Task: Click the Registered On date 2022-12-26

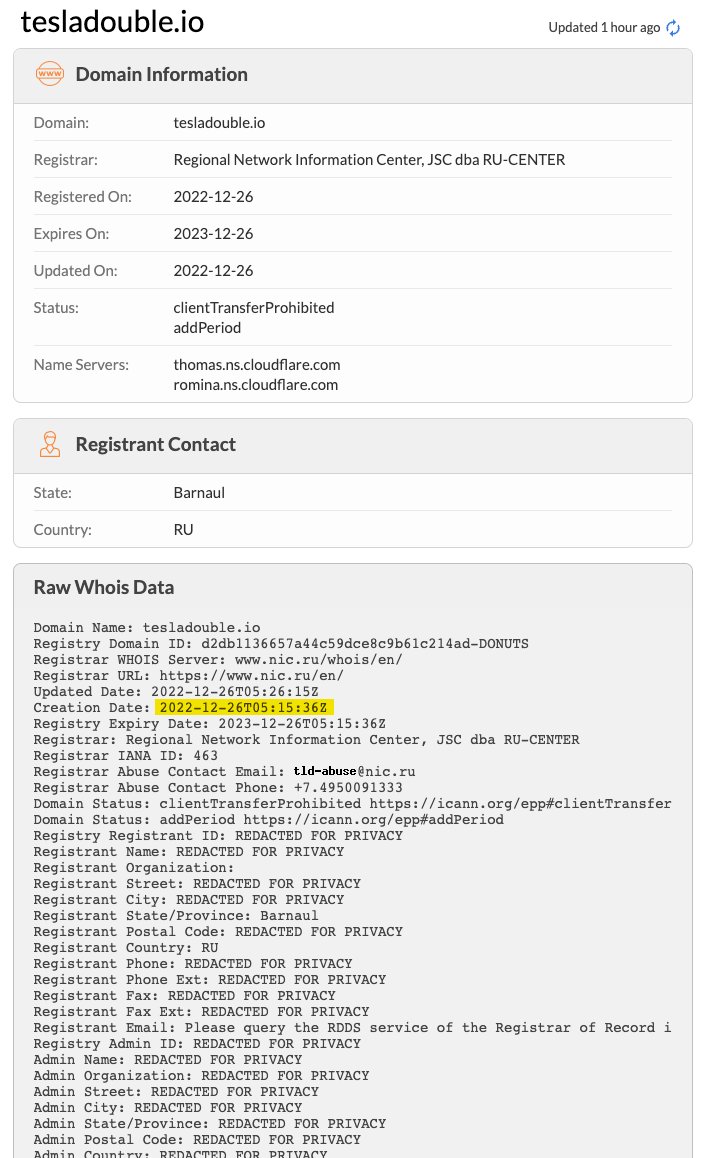Action: [x=213, y=196]
